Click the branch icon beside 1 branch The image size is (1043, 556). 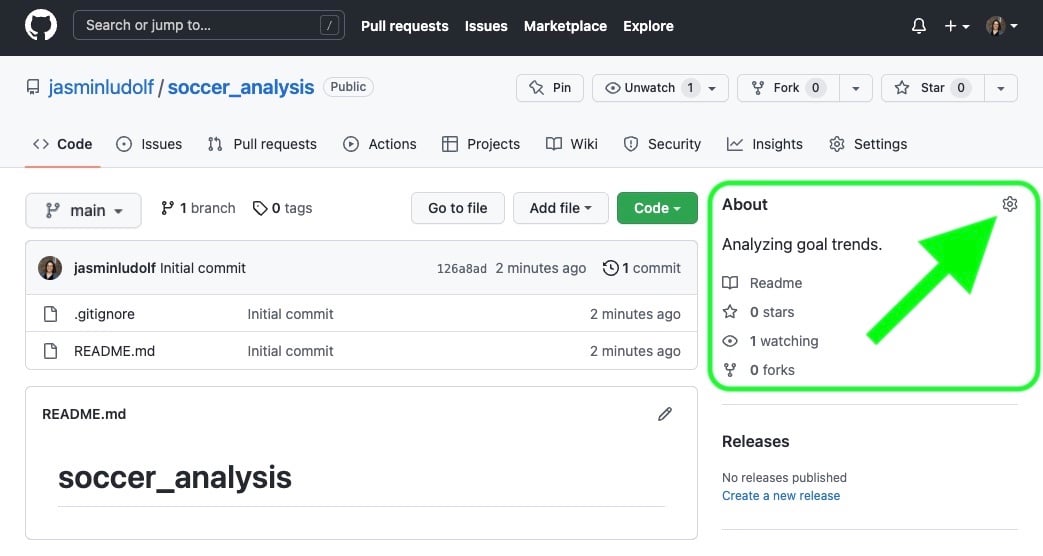[167, 208]
